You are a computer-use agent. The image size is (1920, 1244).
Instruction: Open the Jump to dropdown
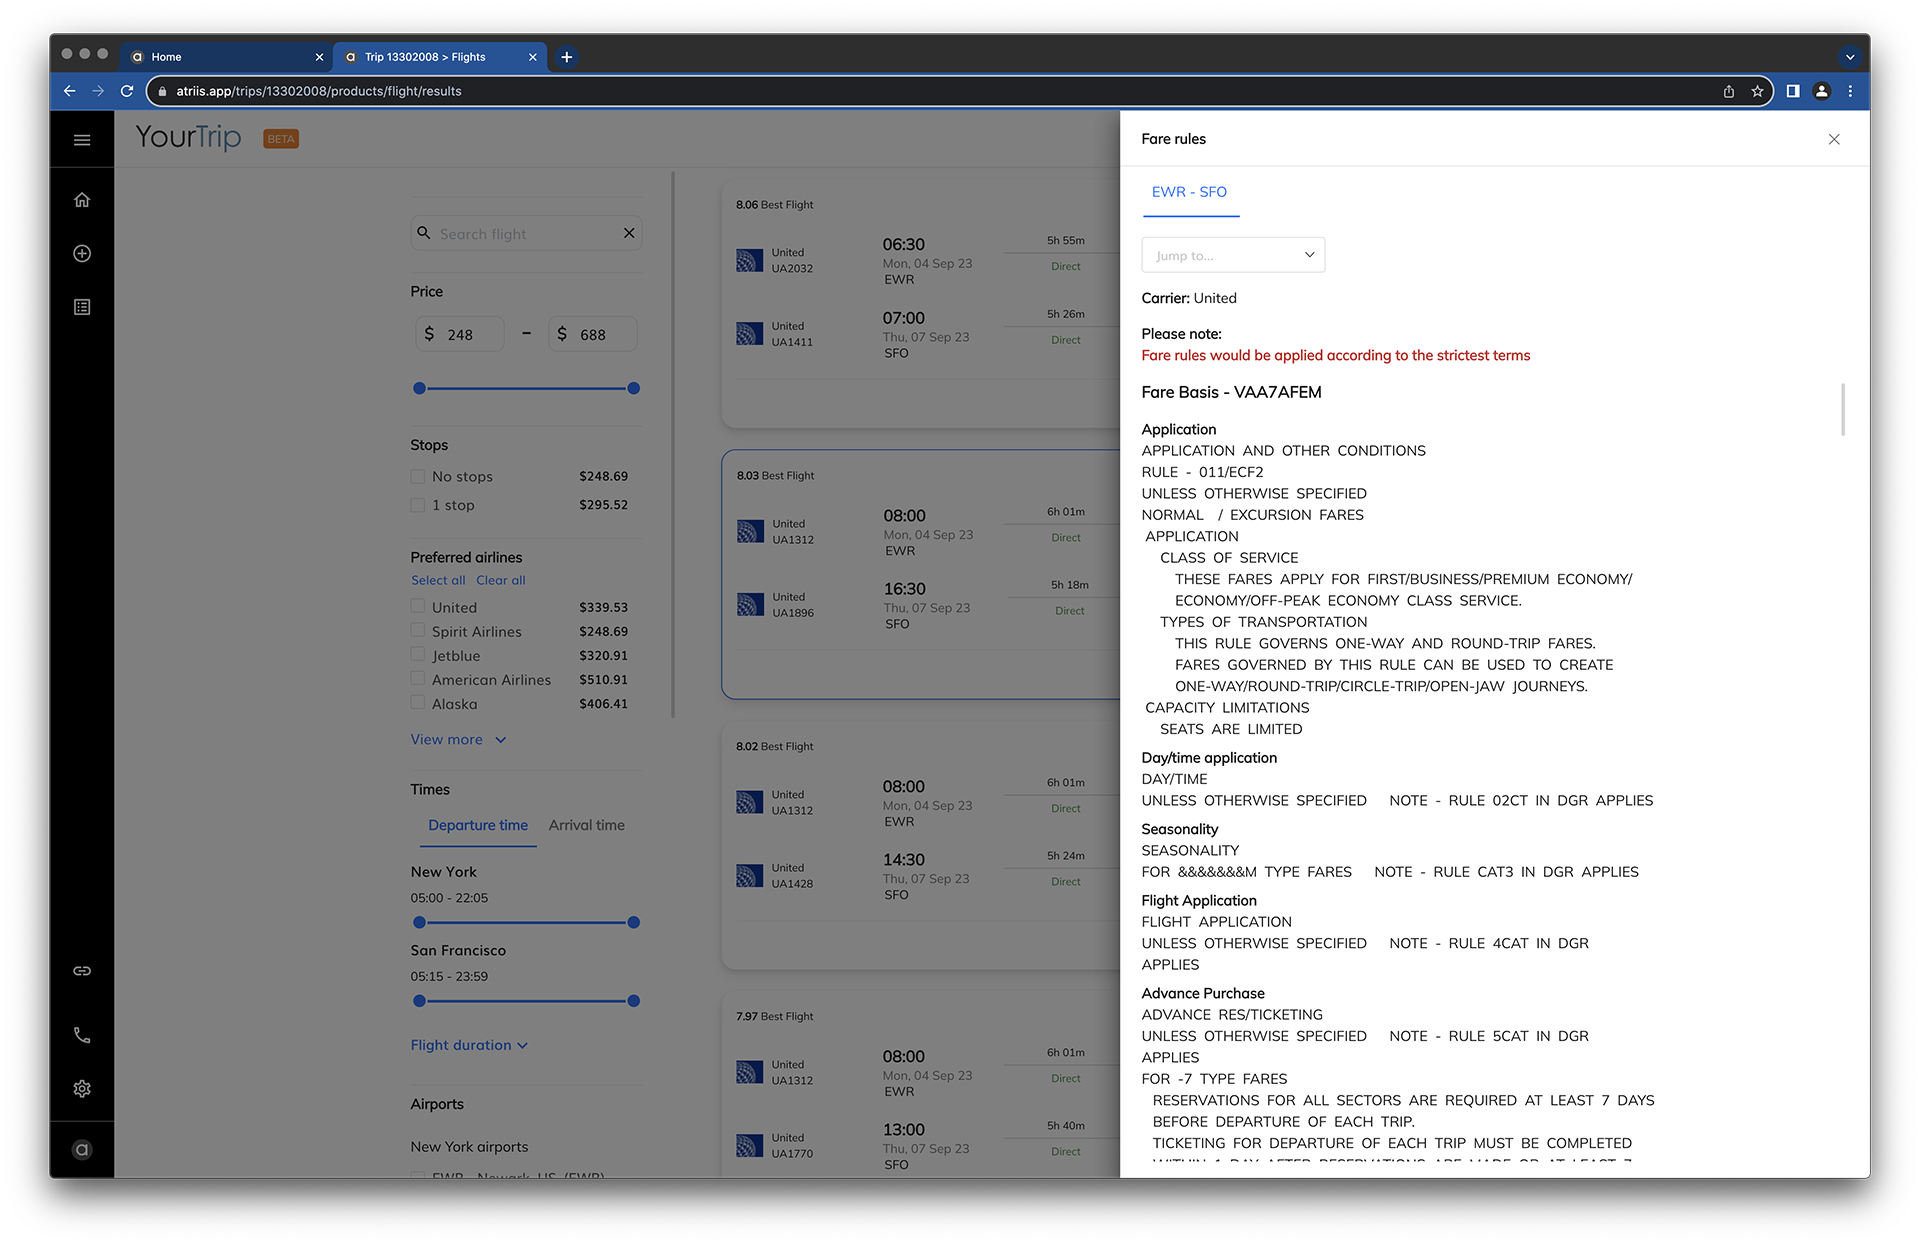click(1233, 255)
